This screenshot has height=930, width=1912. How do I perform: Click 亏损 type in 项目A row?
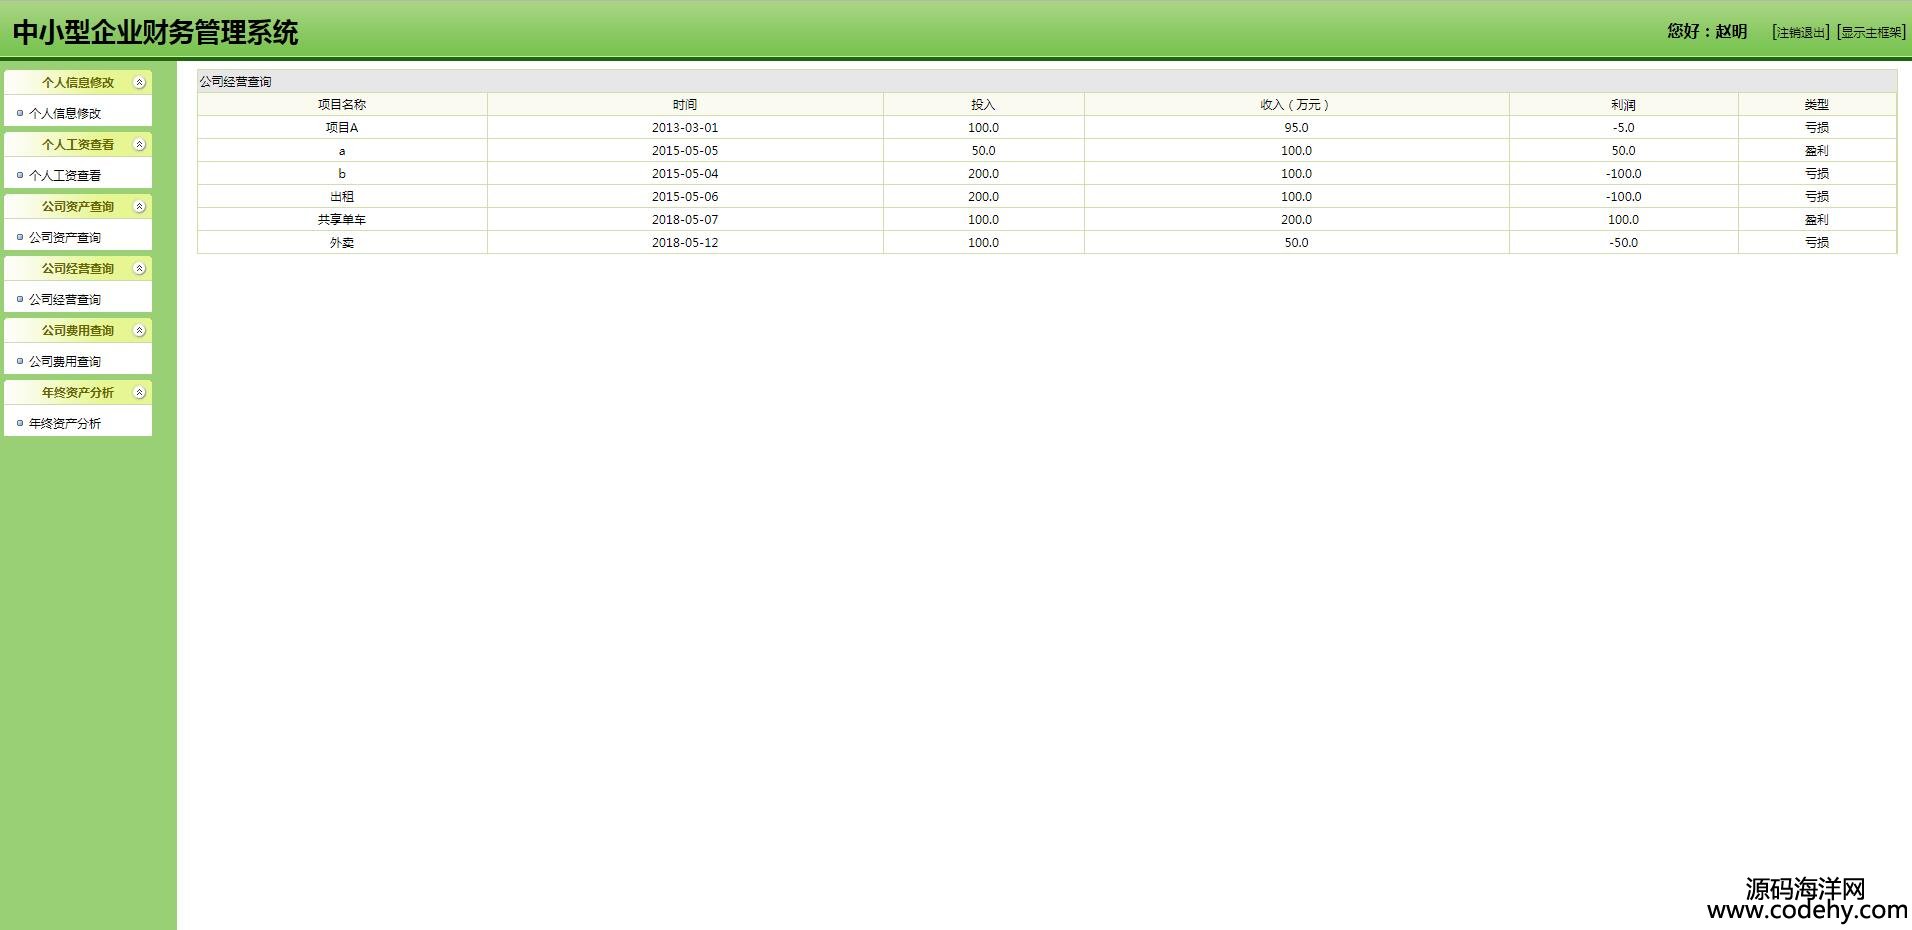(x=1817, y=128)
